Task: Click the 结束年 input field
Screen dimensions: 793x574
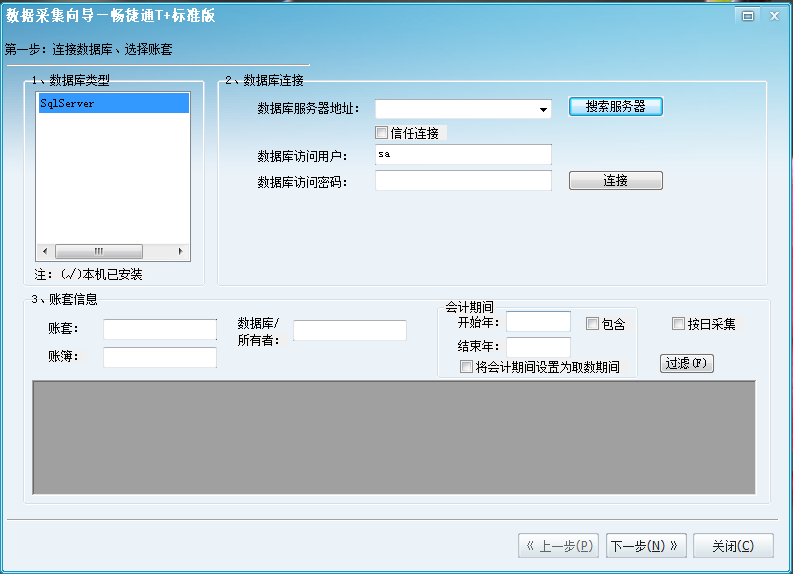Action: pos(538,347)
